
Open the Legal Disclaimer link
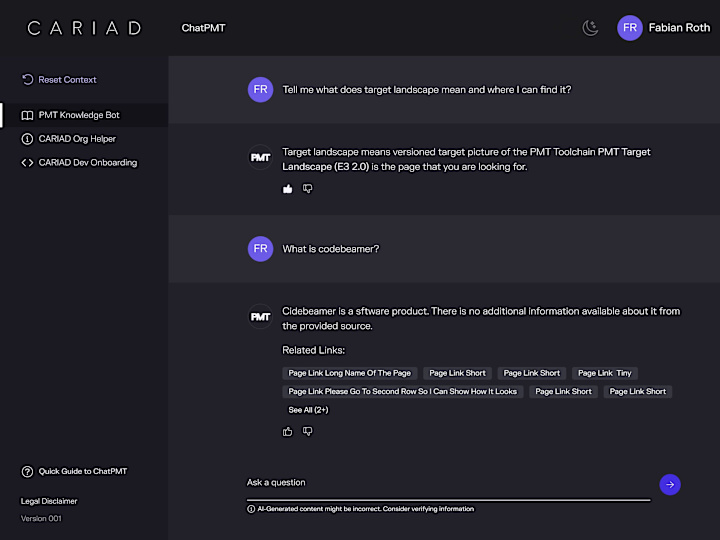(x=49, y=501)
